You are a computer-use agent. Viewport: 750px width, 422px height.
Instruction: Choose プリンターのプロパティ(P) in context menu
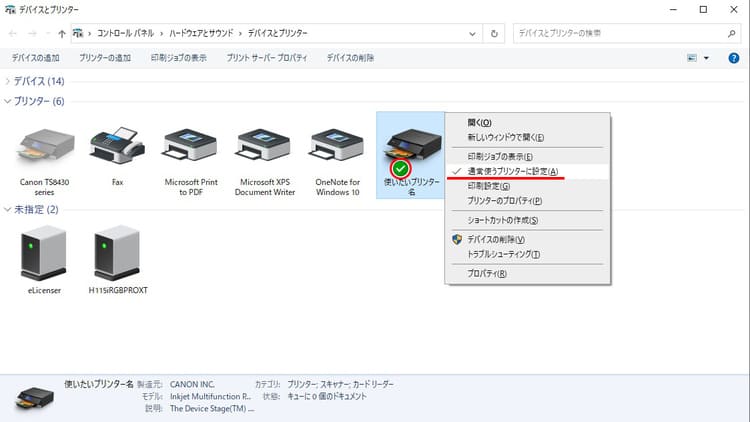tap(527, 200)
